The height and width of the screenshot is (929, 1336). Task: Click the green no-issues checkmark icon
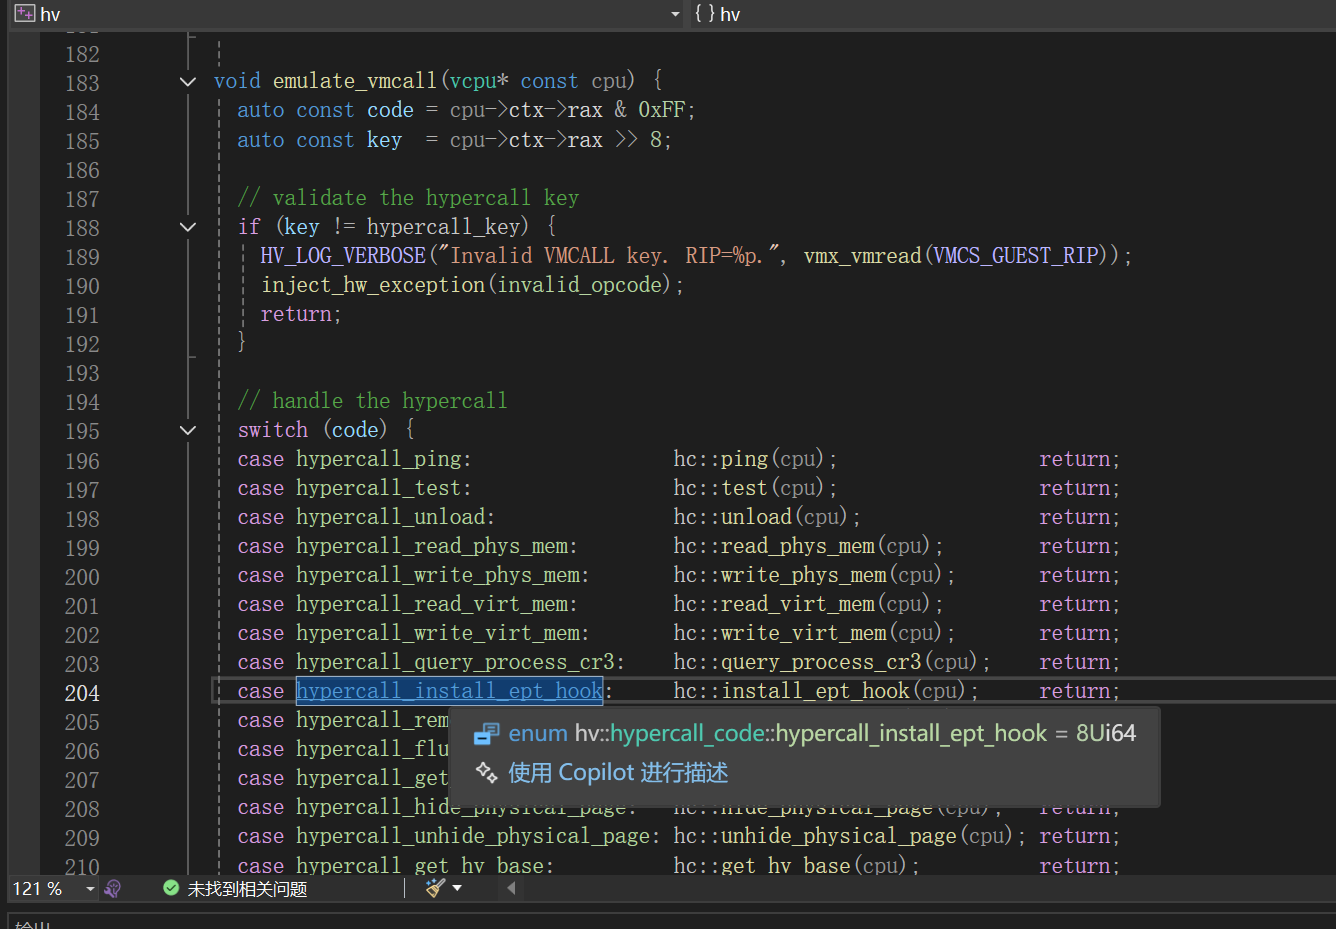click(171, 888)
